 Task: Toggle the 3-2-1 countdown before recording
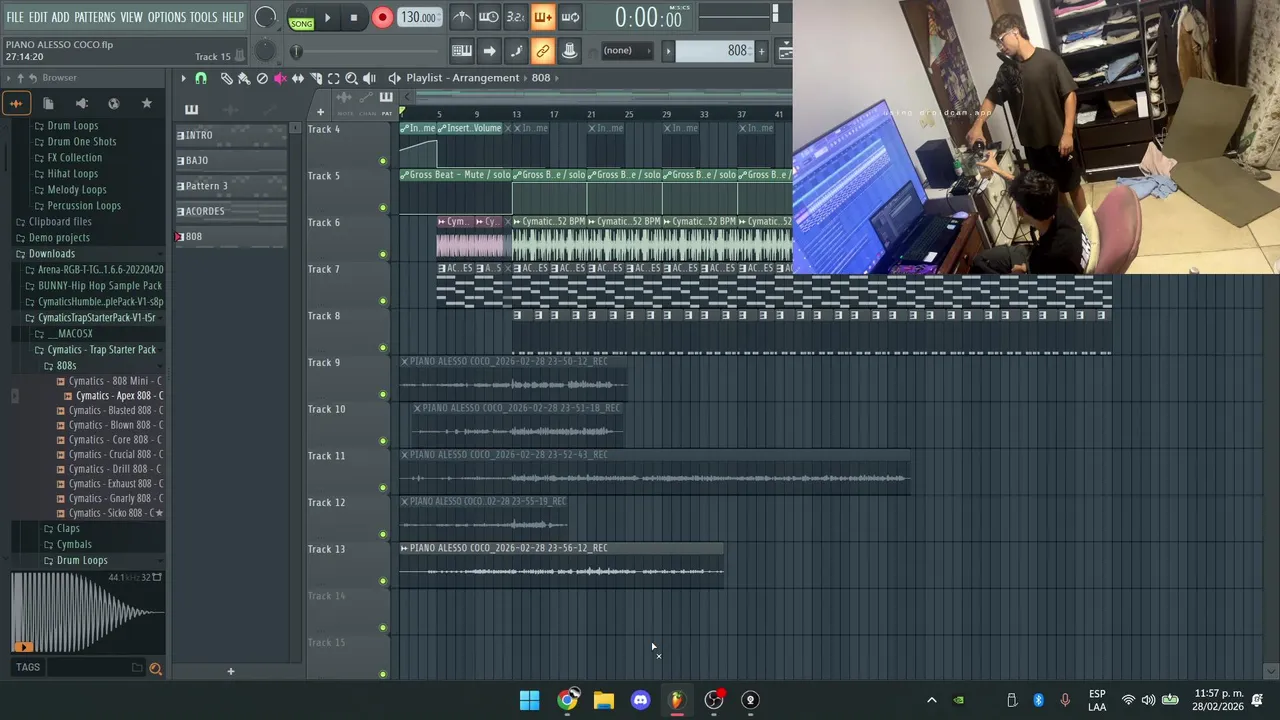click(516, 17)
